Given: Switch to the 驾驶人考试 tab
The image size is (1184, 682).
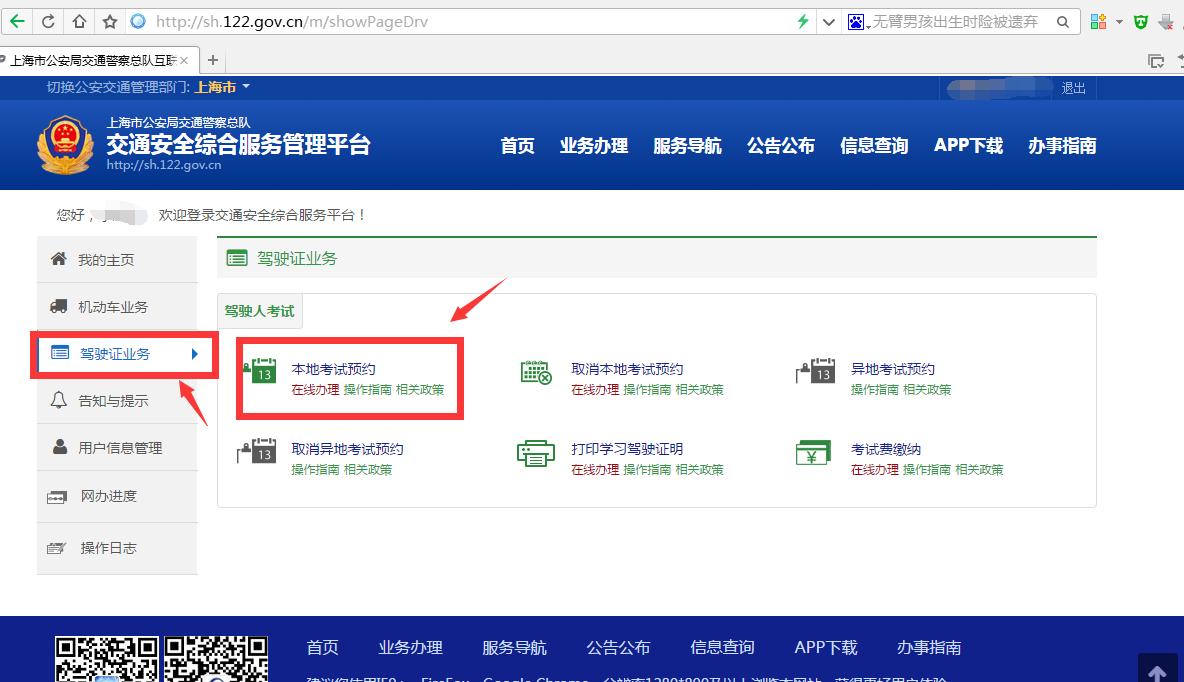Looking at the screenshot, I should pyautogui.click(x=259, y=310).
